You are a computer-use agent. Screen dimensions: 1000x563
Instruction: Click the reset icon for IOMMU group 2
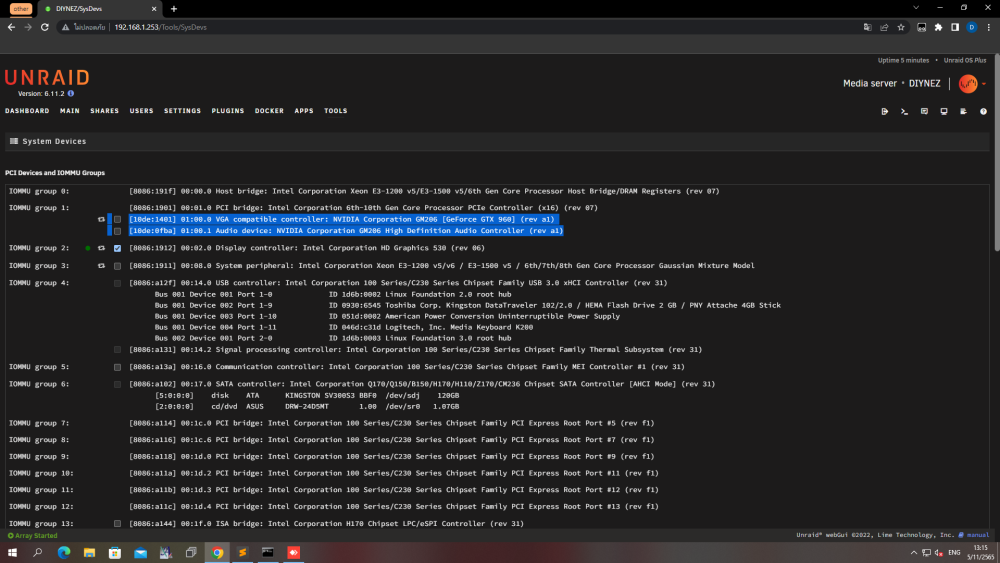tap(101, 248)
